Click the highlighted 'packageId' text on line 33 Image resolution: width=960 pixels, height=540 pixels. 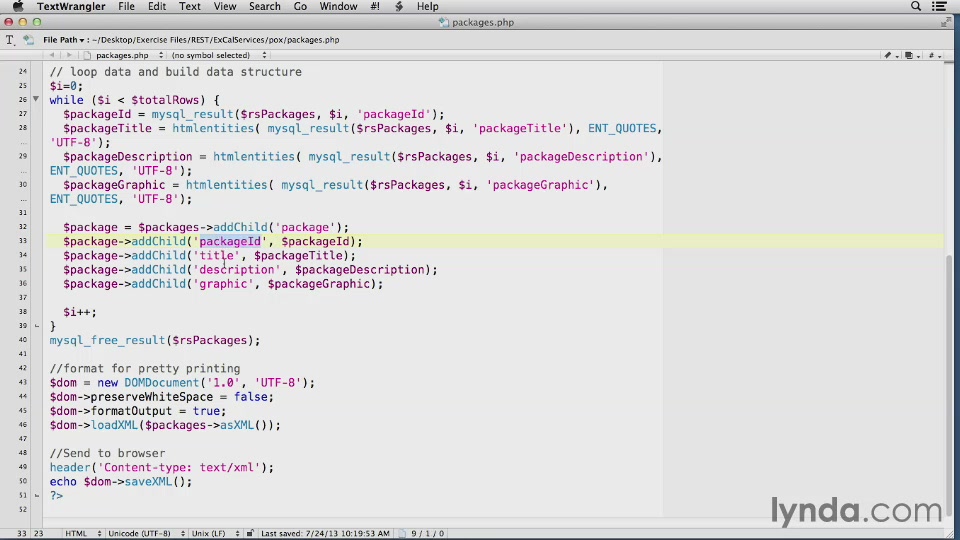point(230,241)
